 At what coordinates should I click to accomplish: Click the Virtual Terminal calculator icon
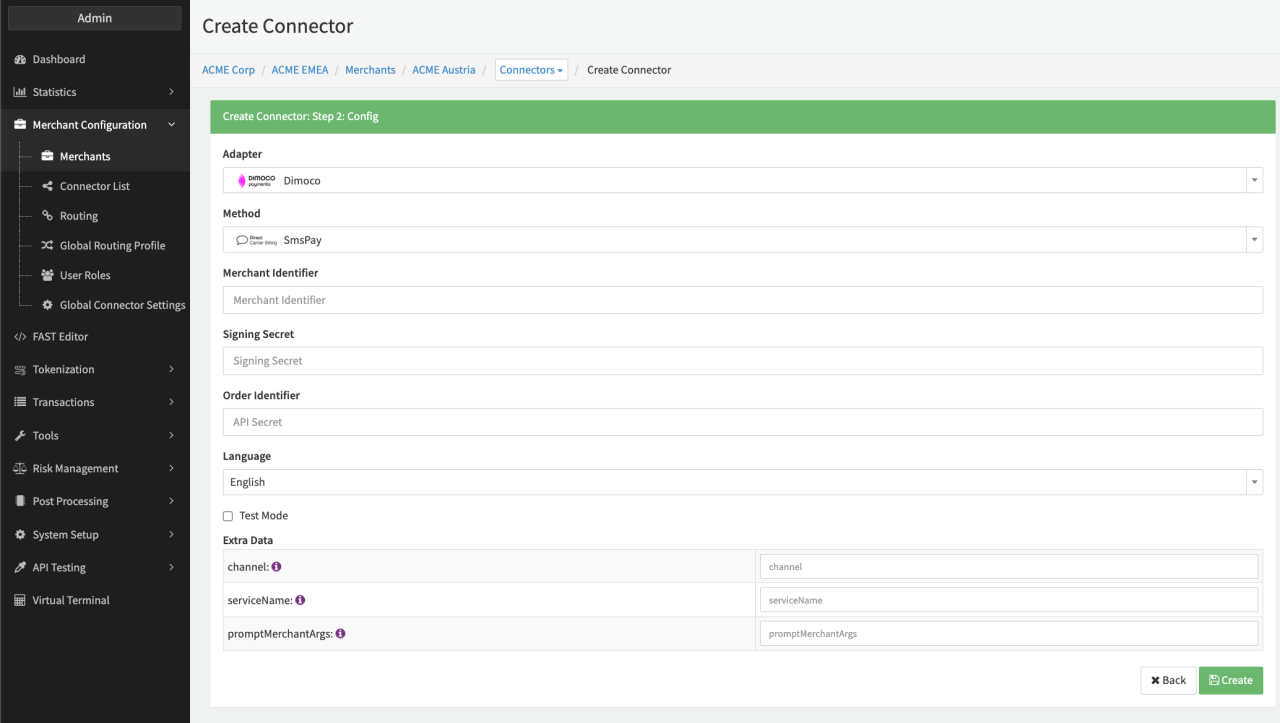[20, 600]
